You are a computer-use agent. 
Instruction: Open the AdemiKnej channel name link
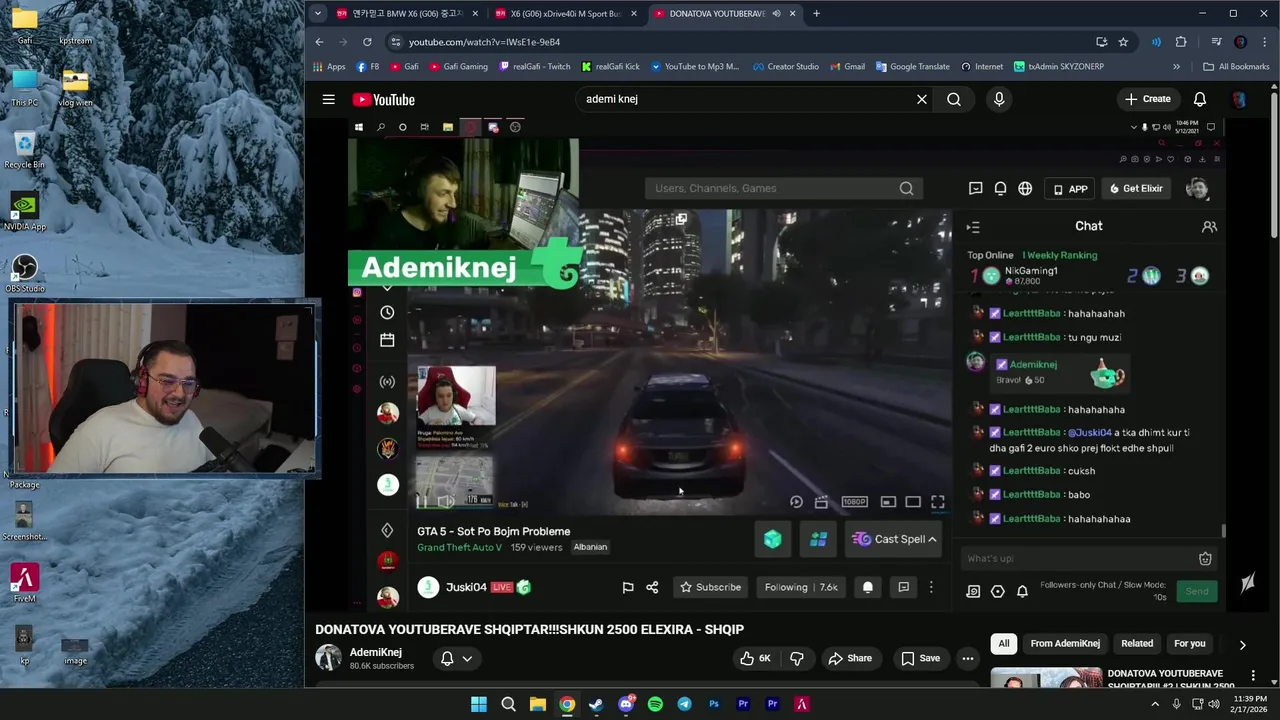[376, 652]
